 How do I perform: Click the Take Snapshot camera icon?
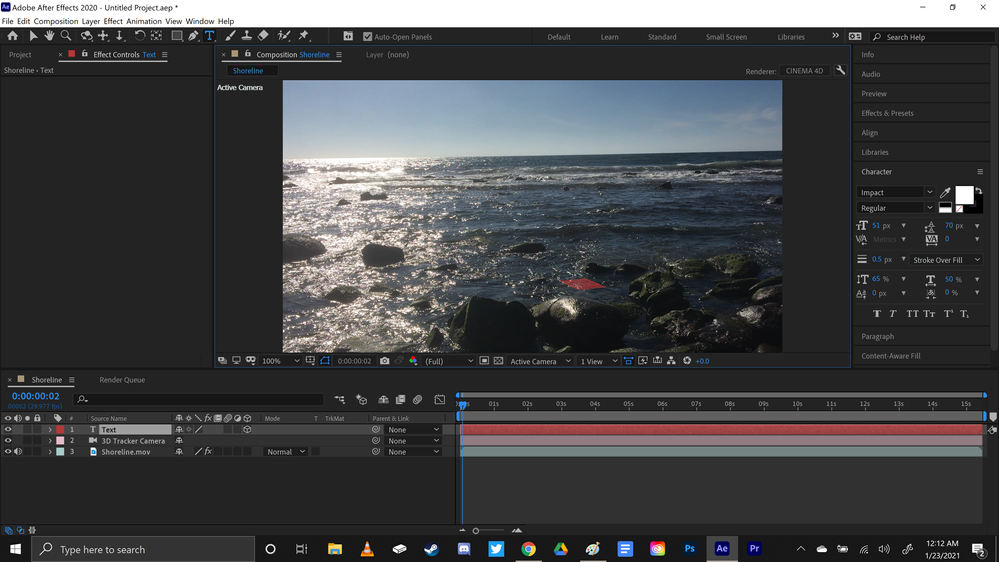(x=385, y=361)
